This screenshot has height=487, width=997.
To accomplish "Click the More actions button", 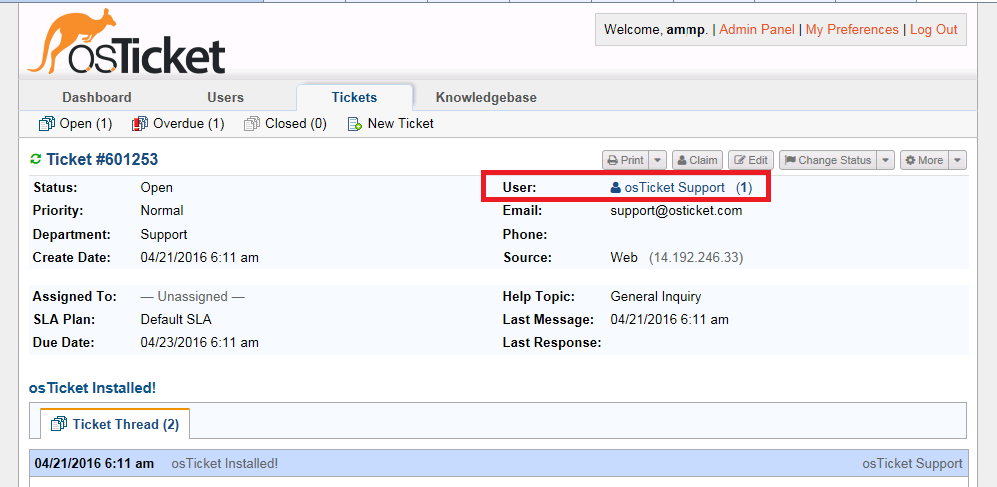I will pos(925,160).
